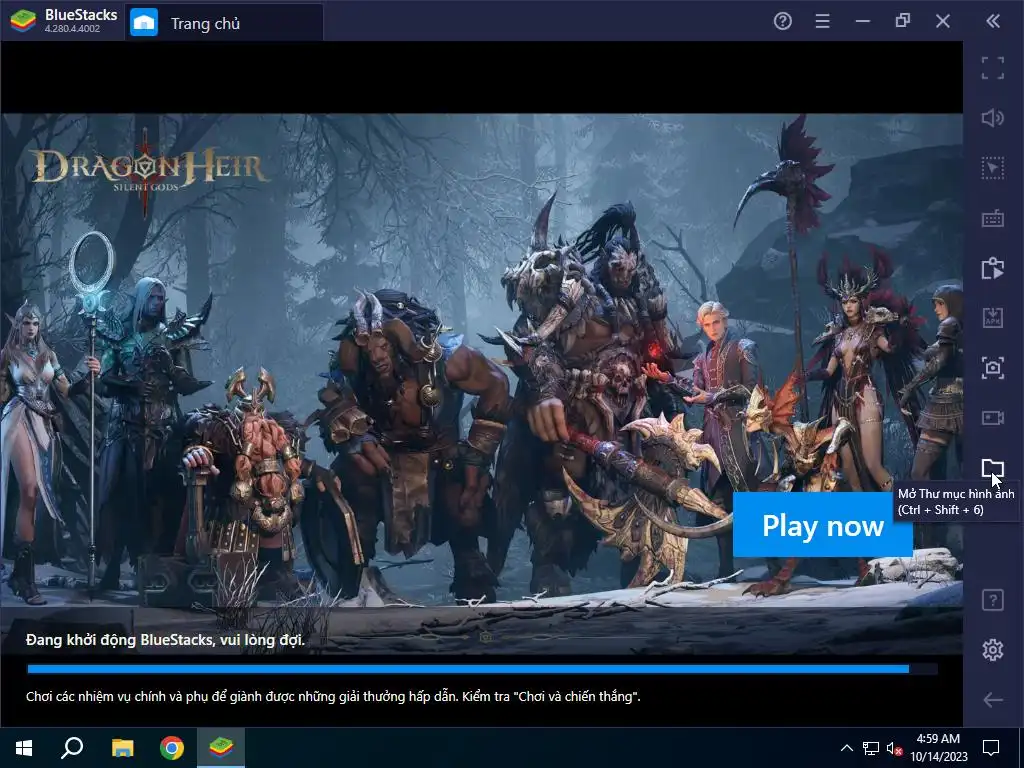
Task: Open File Explorer from taskbar
Action: pos(122,748)
